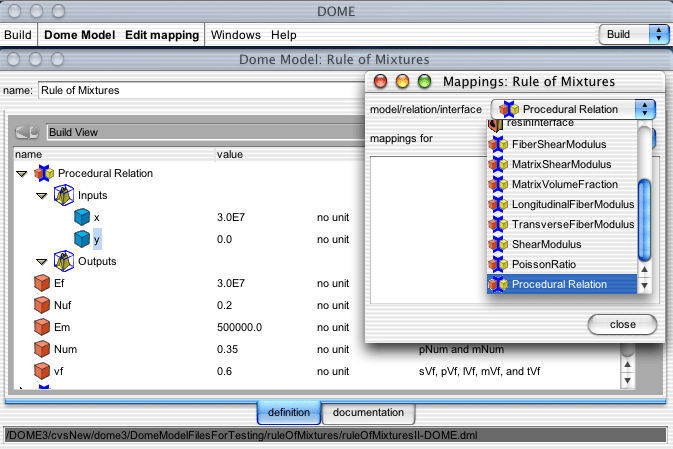Screen dimensions: 673x449
Task: Collapse the Outputs node
Action: tap(42, 262)
